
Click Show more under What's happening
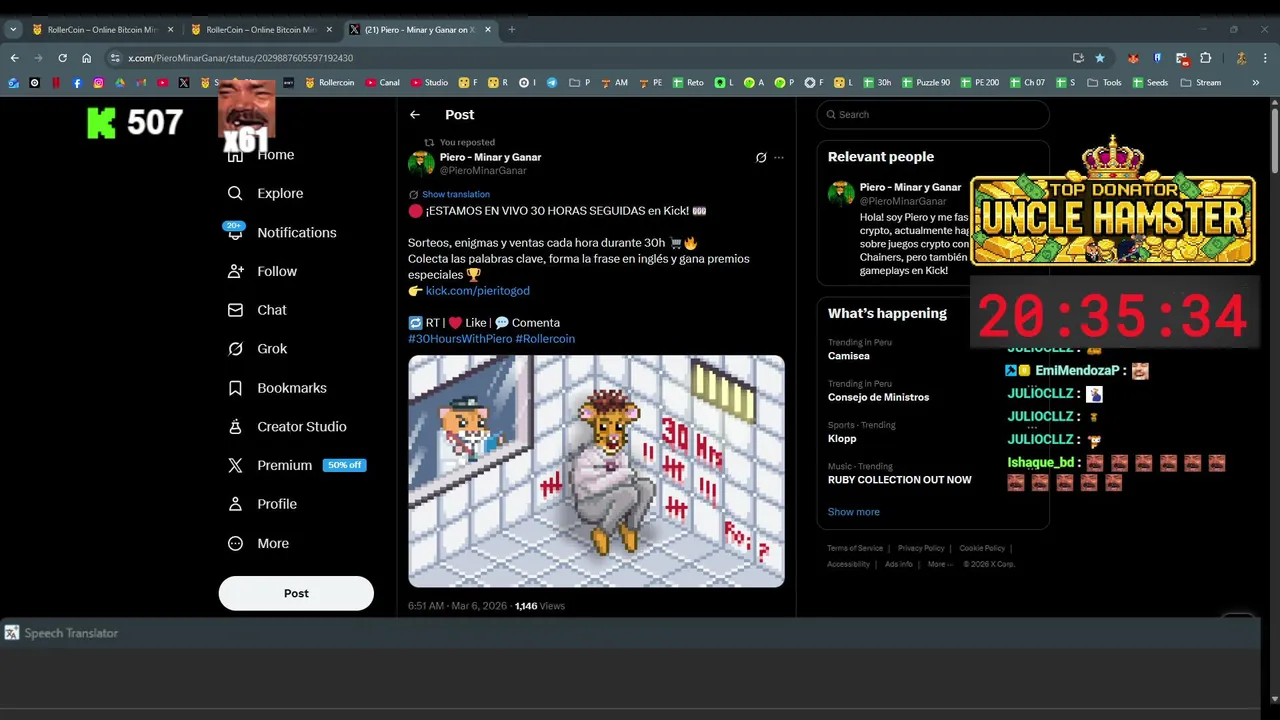click(x=853, y=512)
